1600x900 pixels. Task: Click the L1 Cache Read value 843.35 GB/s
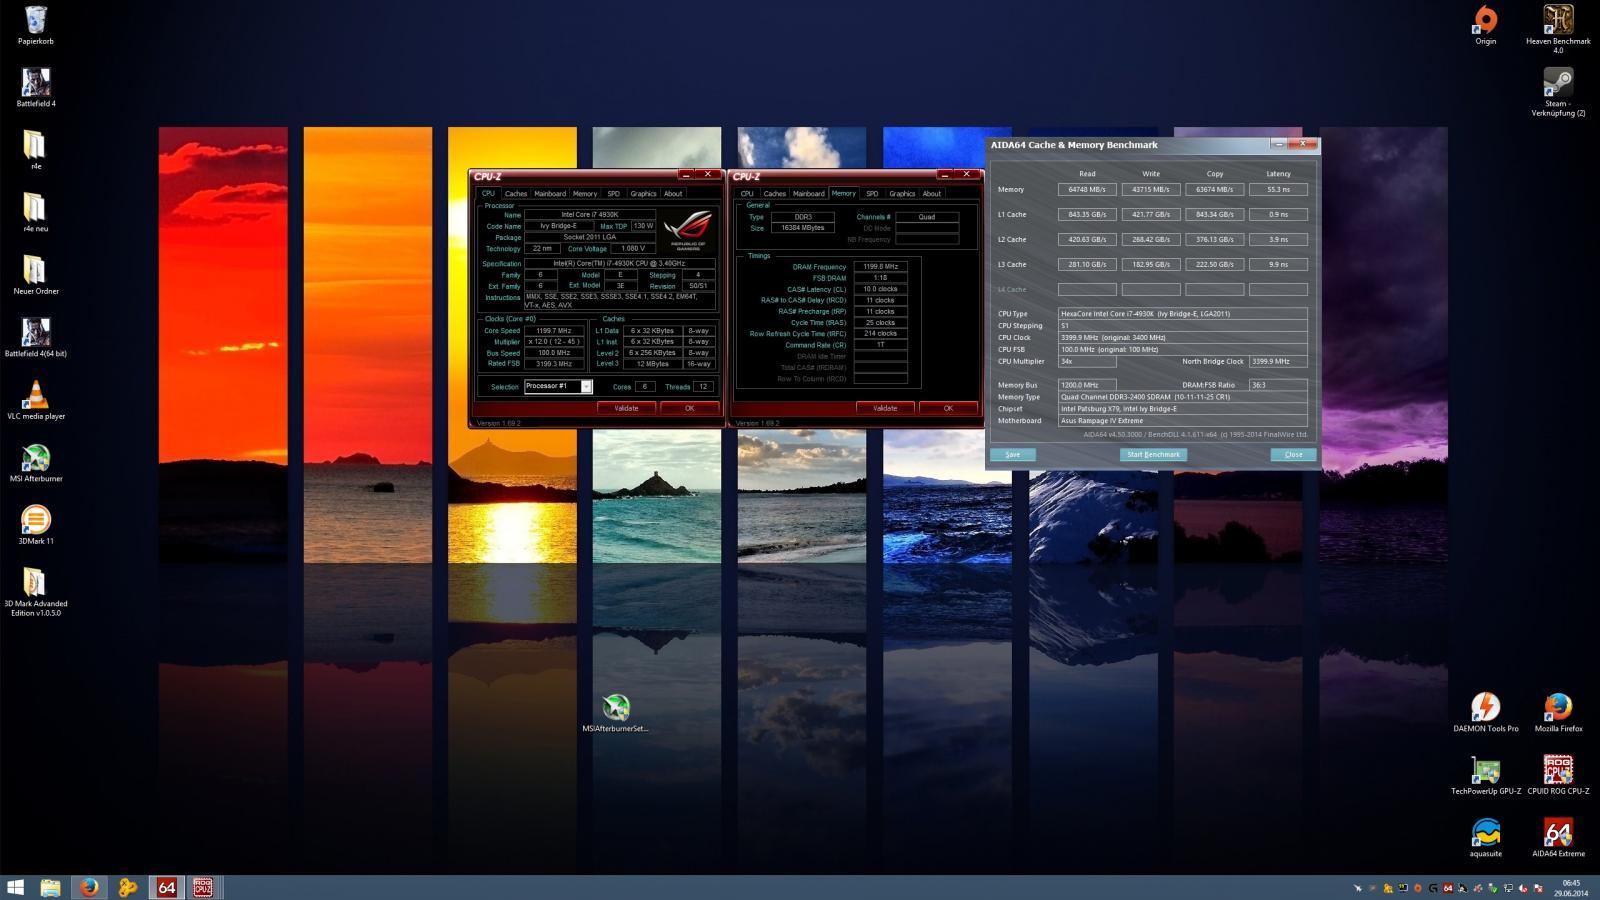pyautogui.click(x=1087, y=214)
